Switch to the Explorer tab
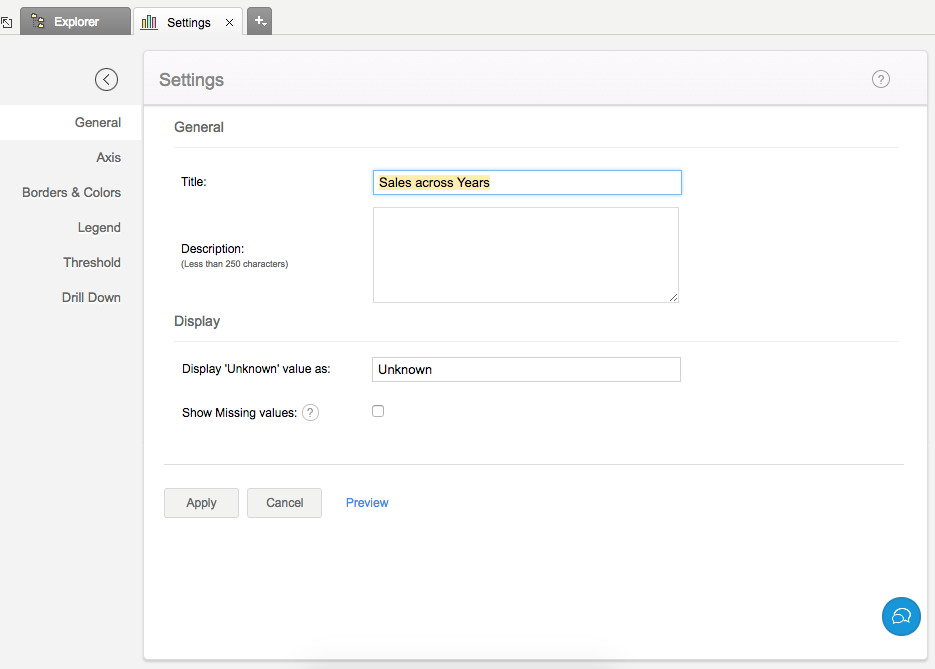 [76, 22]
